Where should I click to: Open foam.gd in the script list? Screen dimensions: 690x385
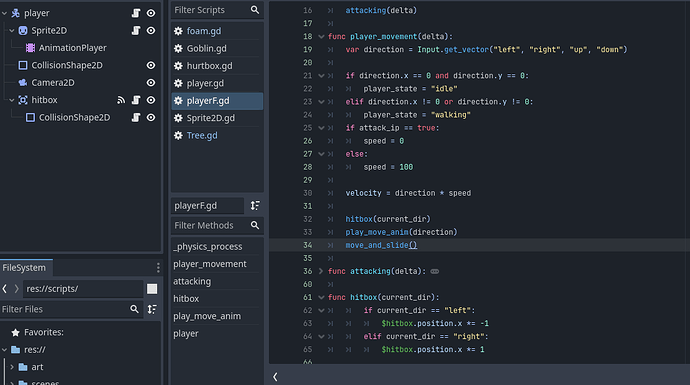tap(217, 31)
